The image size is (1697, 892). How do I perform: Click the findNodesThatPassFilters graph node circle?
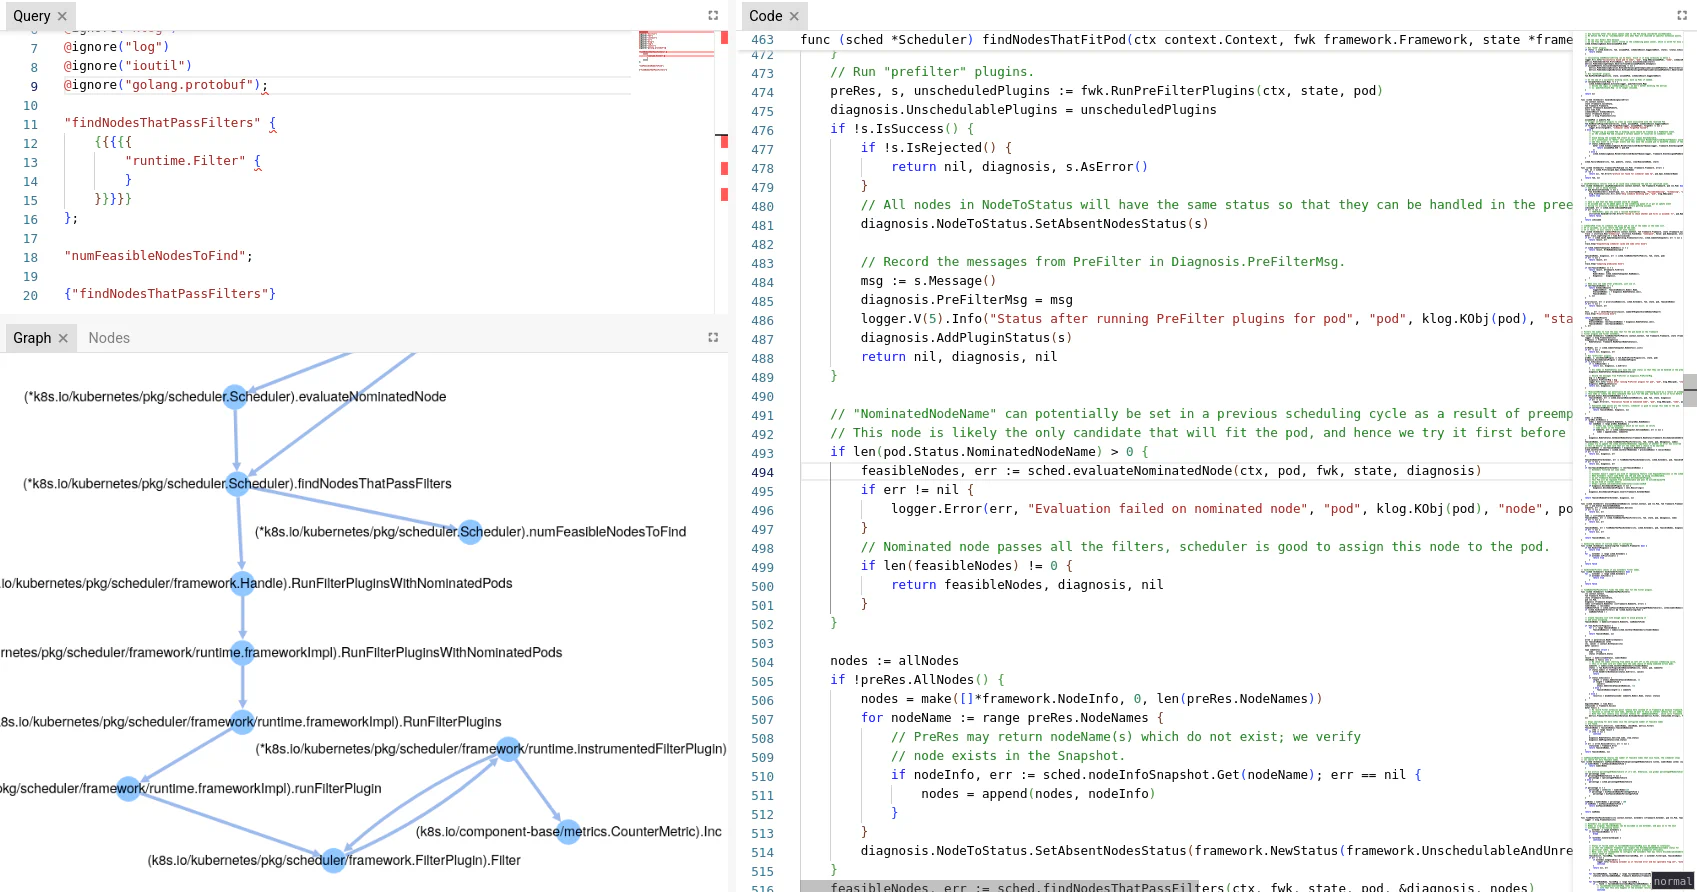coord(238,484)
